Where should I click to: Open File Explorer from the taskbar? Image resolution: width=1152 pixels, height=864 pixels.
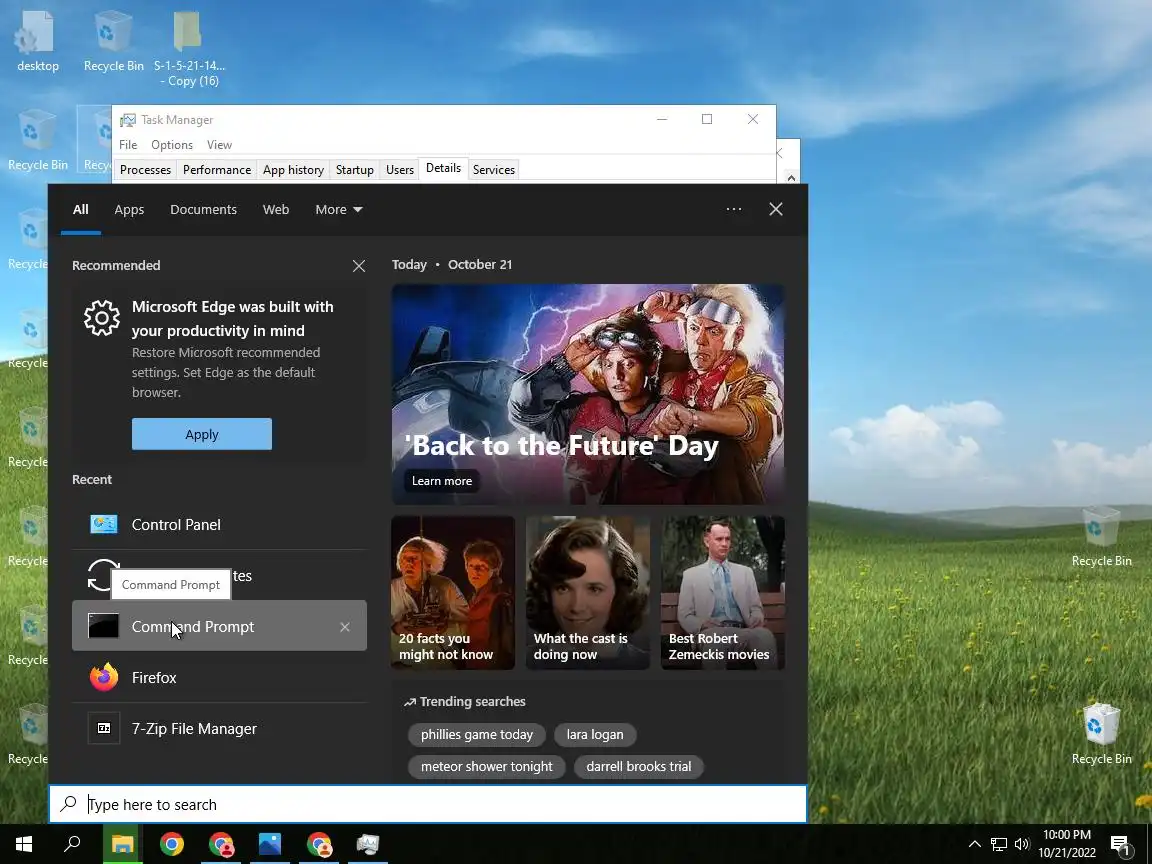[122, 844]
